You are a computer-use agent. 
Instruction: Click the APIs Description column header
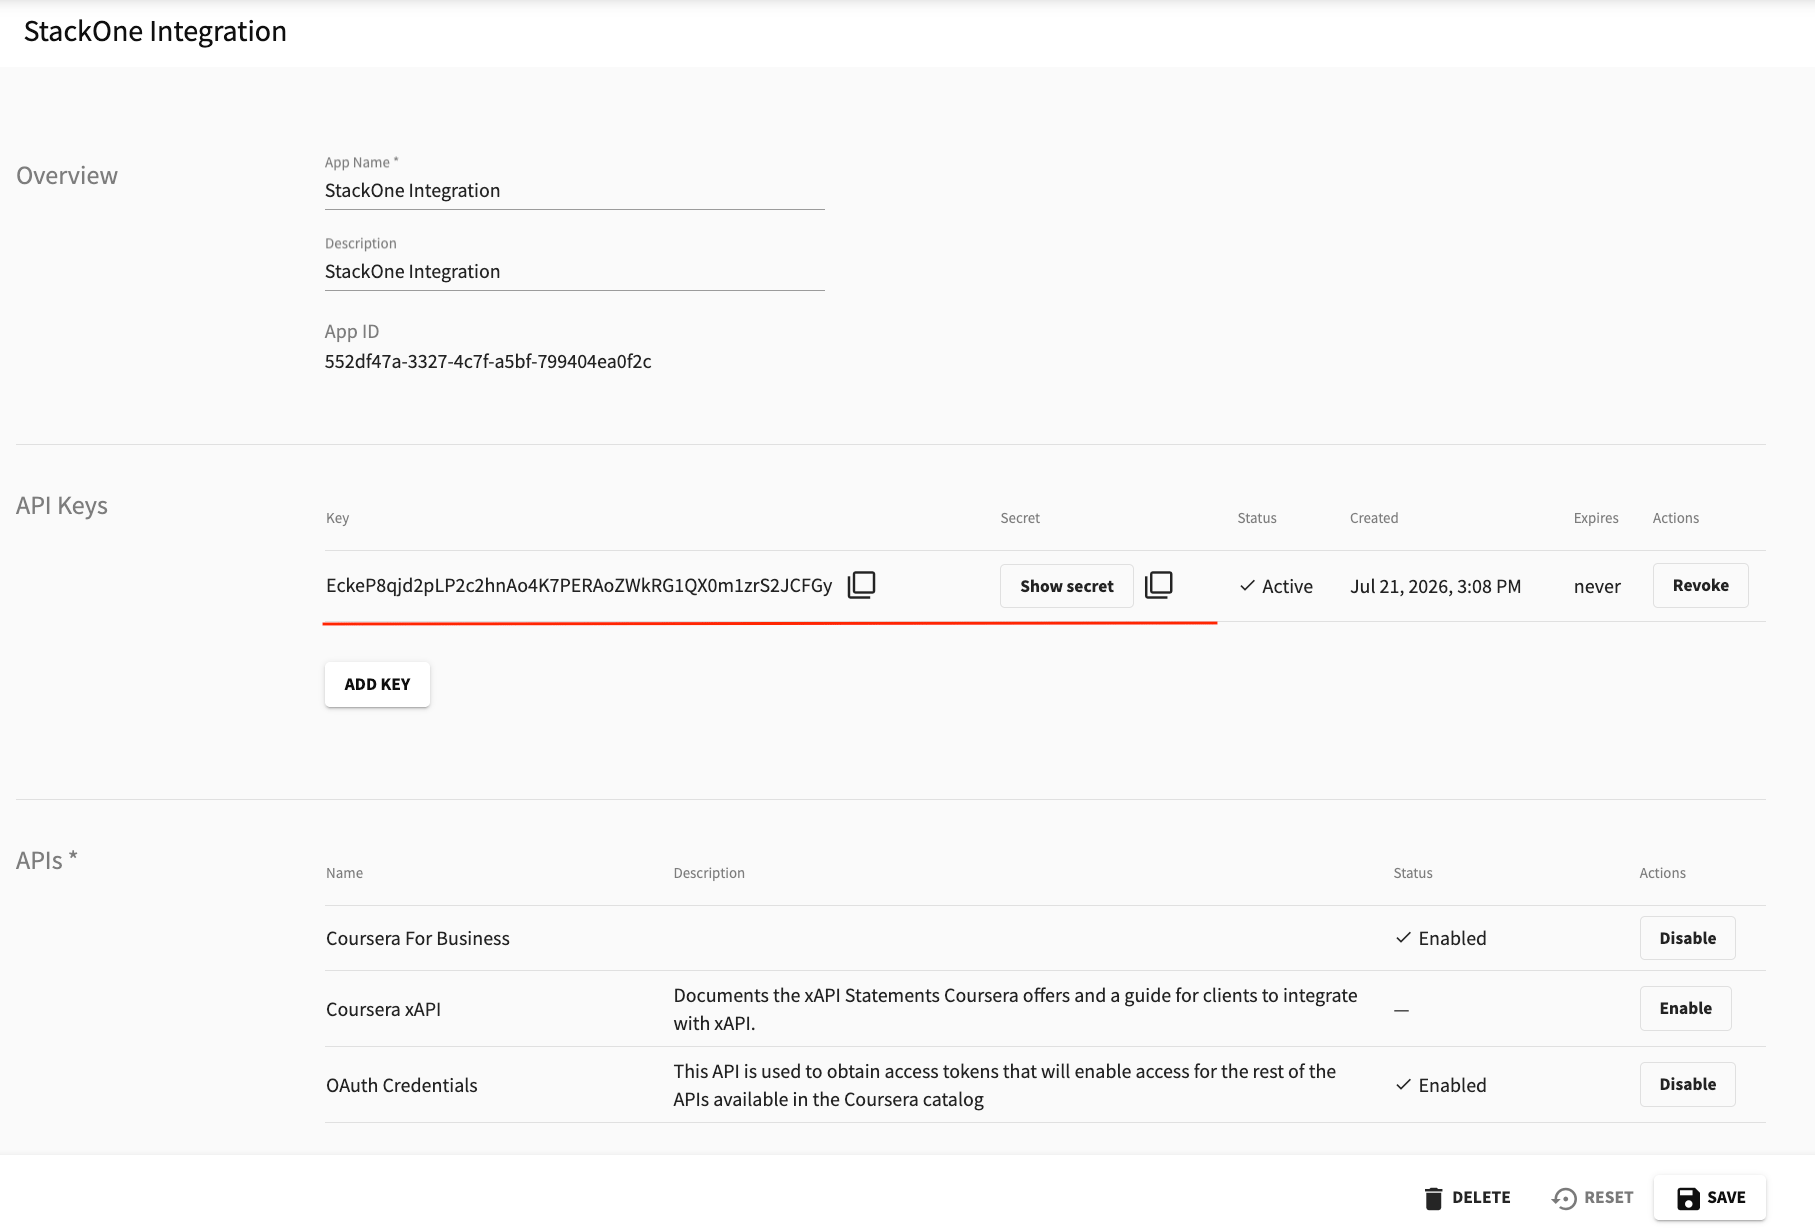point(709,873)
